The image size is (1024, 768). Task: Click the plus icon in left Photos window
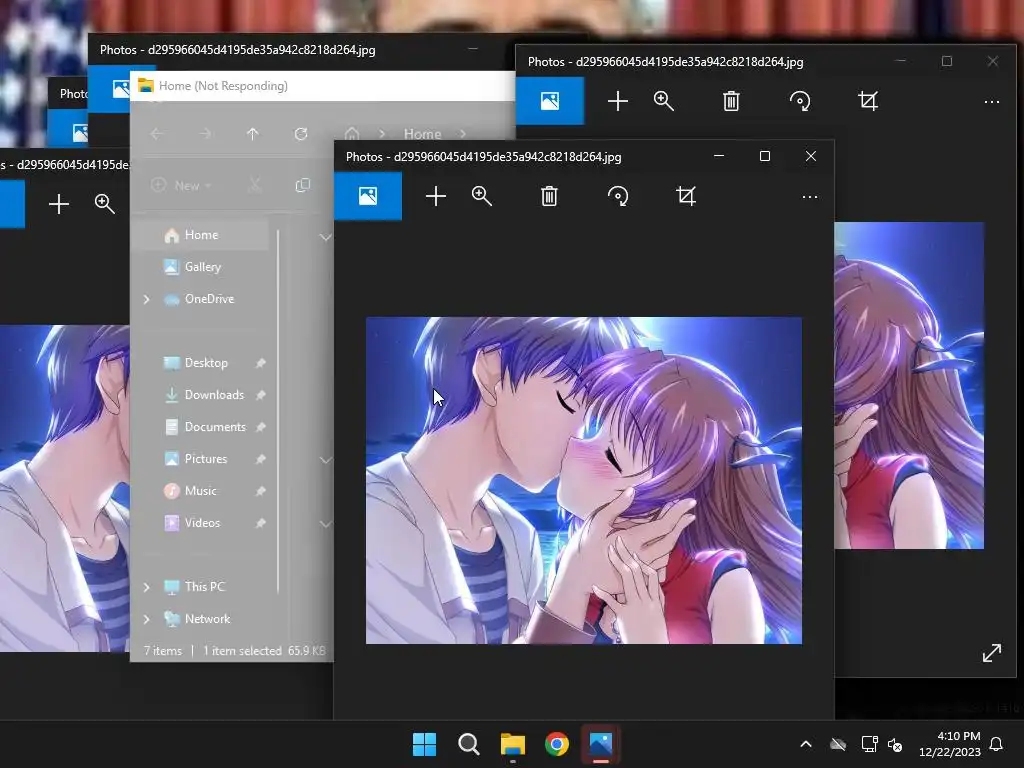(59, 204)
